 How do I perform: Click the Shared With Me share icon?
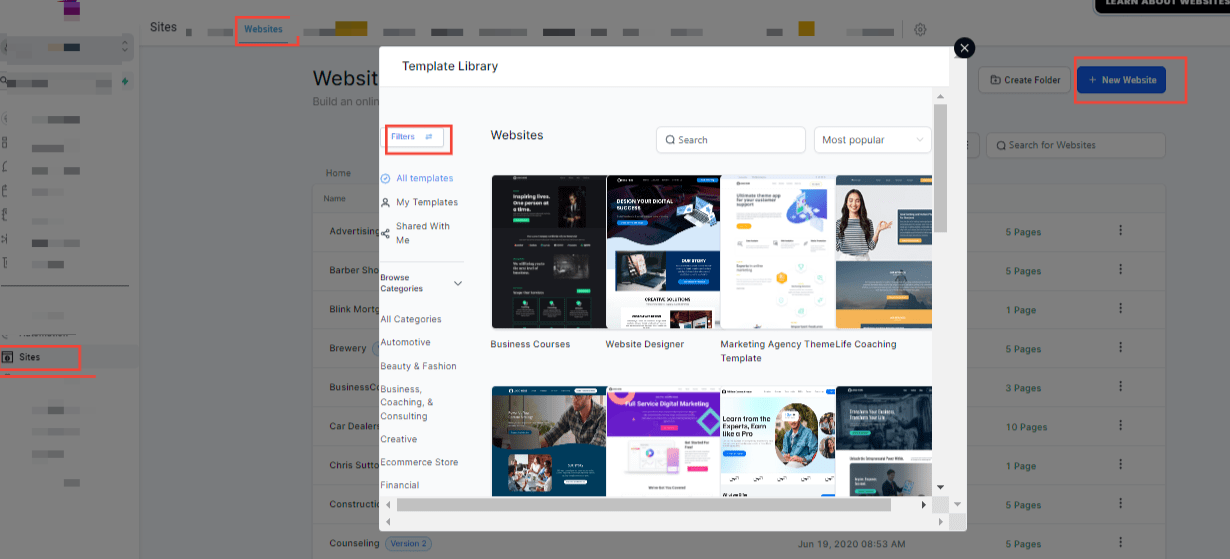(x=386, y=233)
